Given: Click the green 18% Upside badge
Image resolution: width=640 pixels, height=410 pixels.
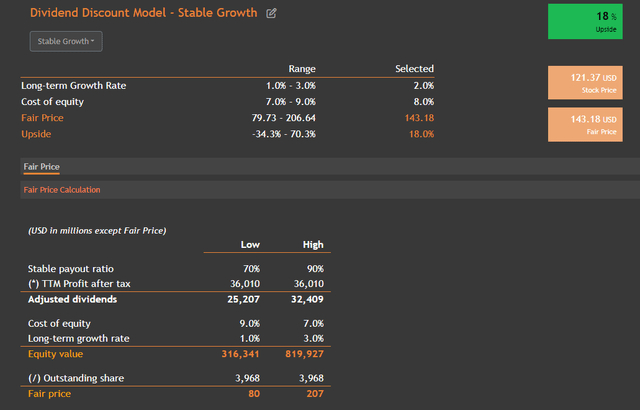Looking at the screenshot, I should click(x=589, y=22).
